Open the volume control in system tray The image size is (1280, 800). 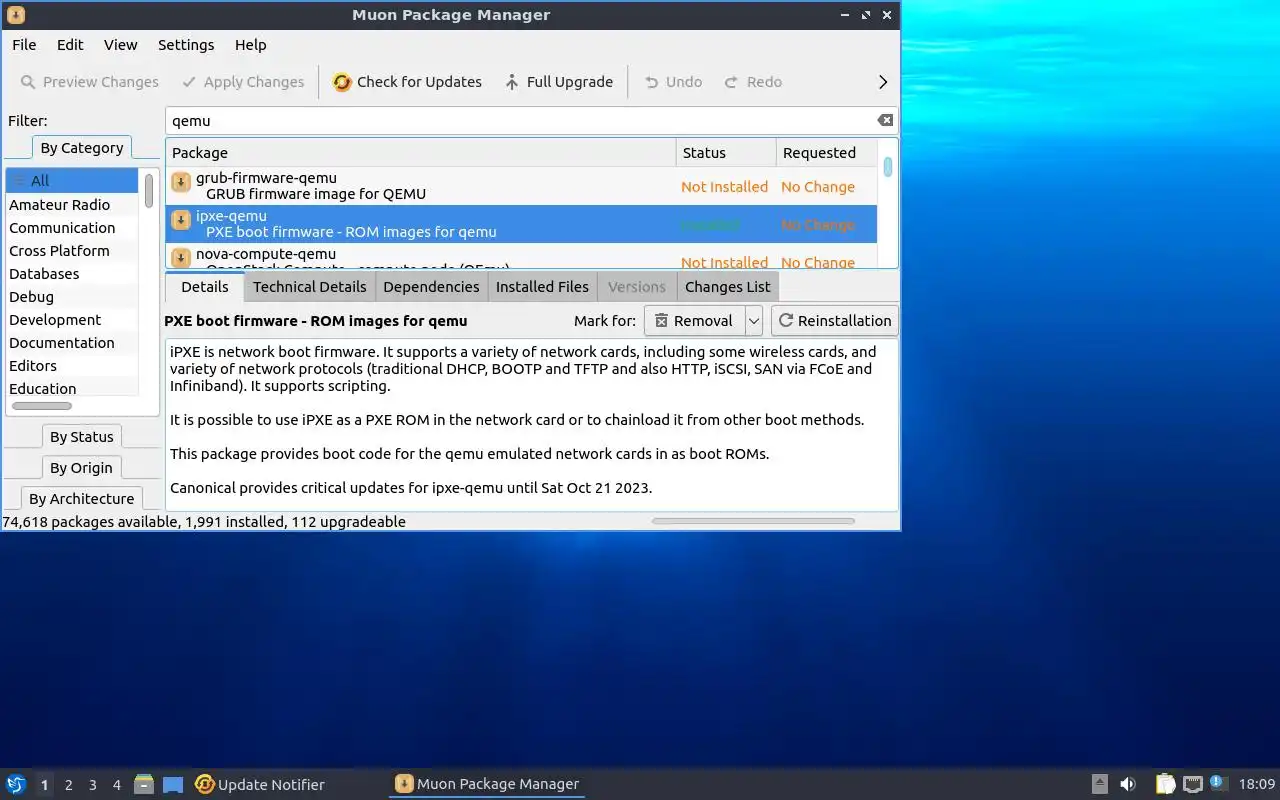click(1127, 784)
